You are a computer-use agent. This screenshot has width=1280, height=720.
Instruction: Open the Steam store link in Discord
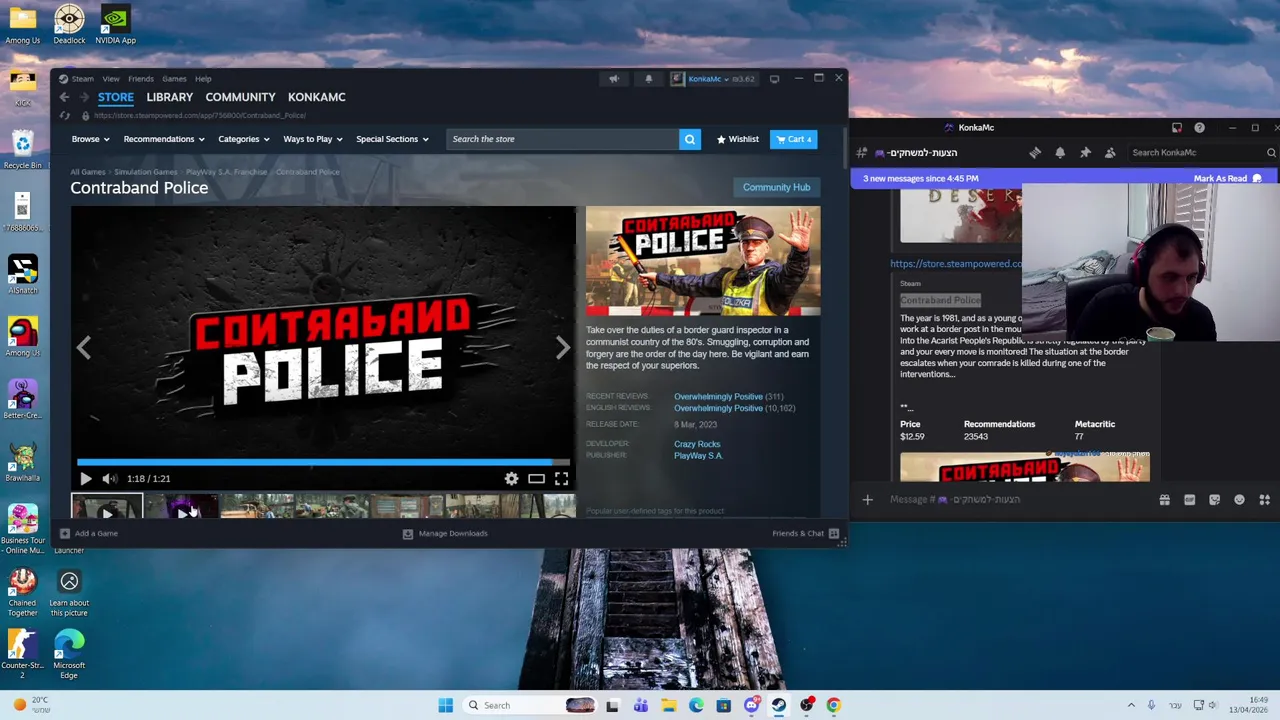click(x=956, y=264)
